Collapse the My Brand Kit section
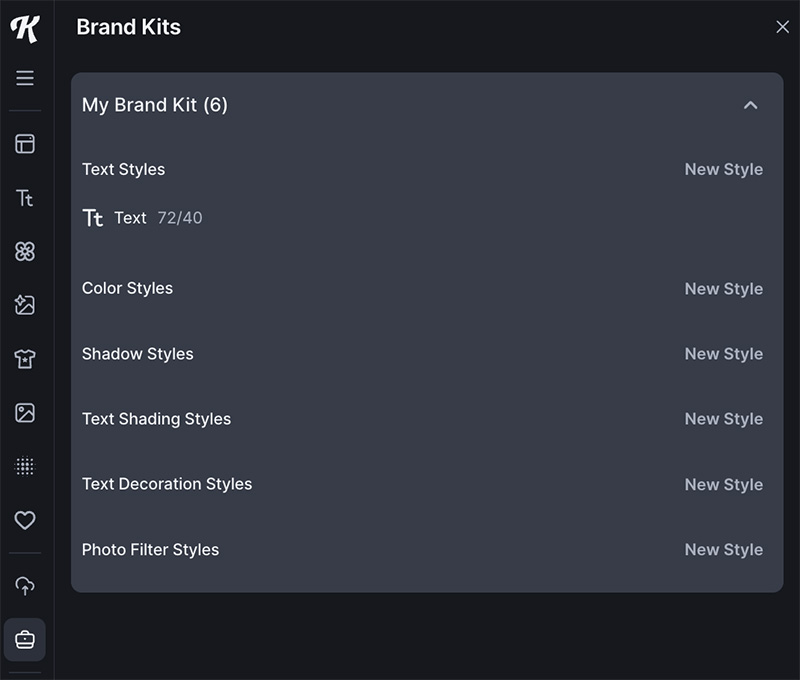 [753, 104]
